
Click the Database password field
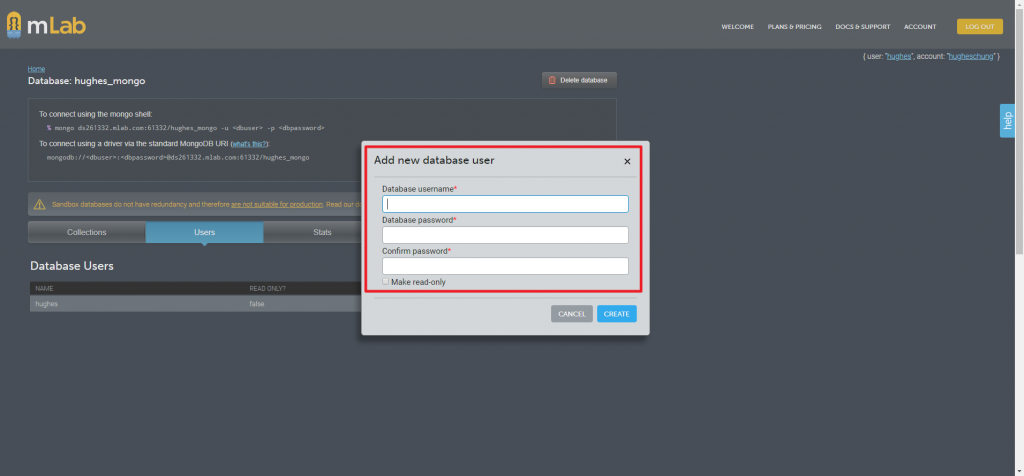505,235
